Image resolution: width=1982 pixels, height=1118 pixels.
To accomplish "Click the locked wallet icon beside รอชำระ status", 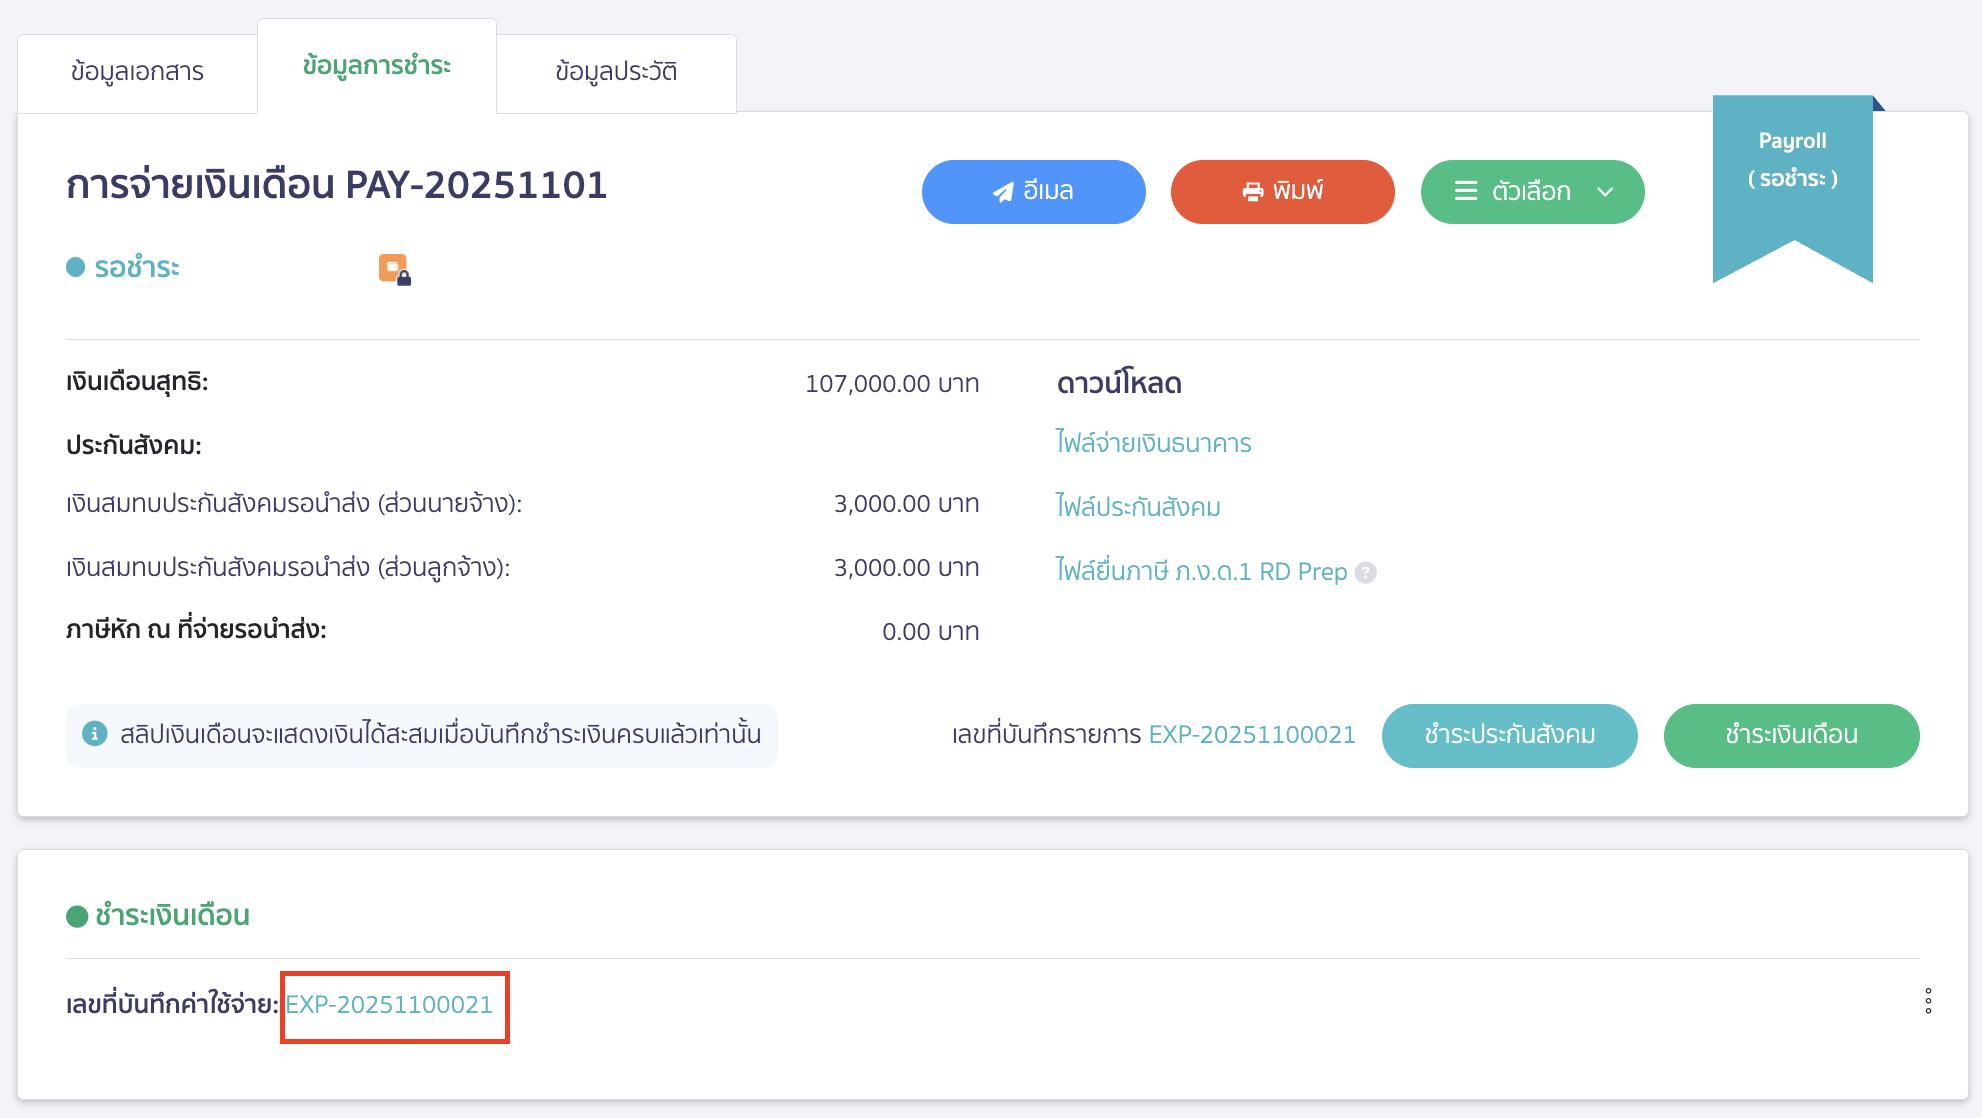I will click(x=391, y=268).
